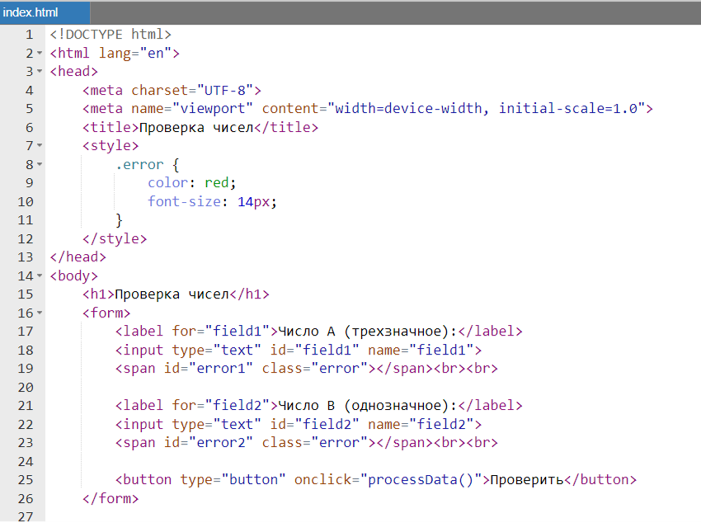Click the "UTF-8" charset value
Screen dimensions: 701x522
(229, 90)
